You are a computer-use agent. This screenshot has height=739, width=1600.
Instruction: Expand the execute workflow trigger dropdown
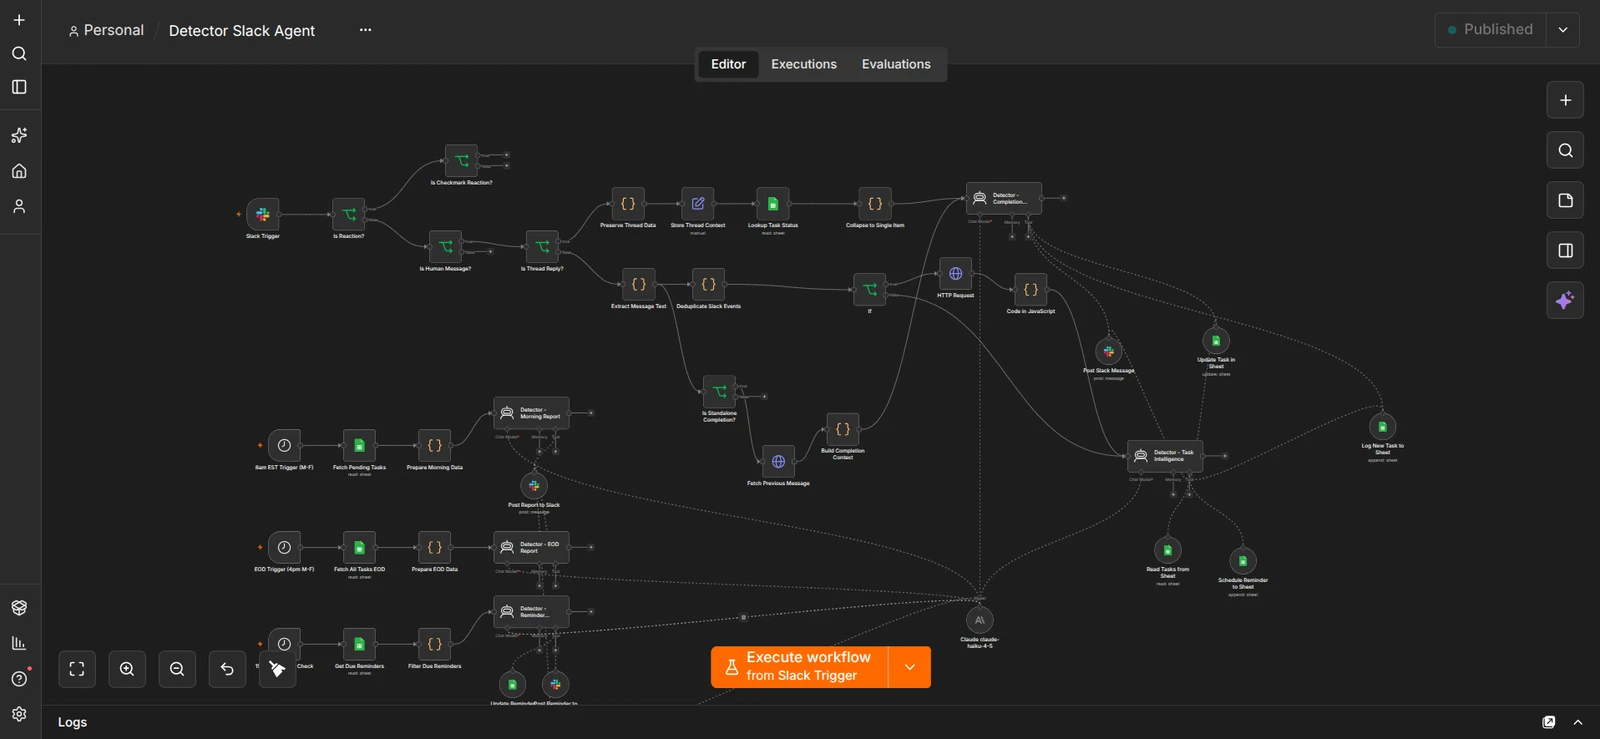(910, 667)
